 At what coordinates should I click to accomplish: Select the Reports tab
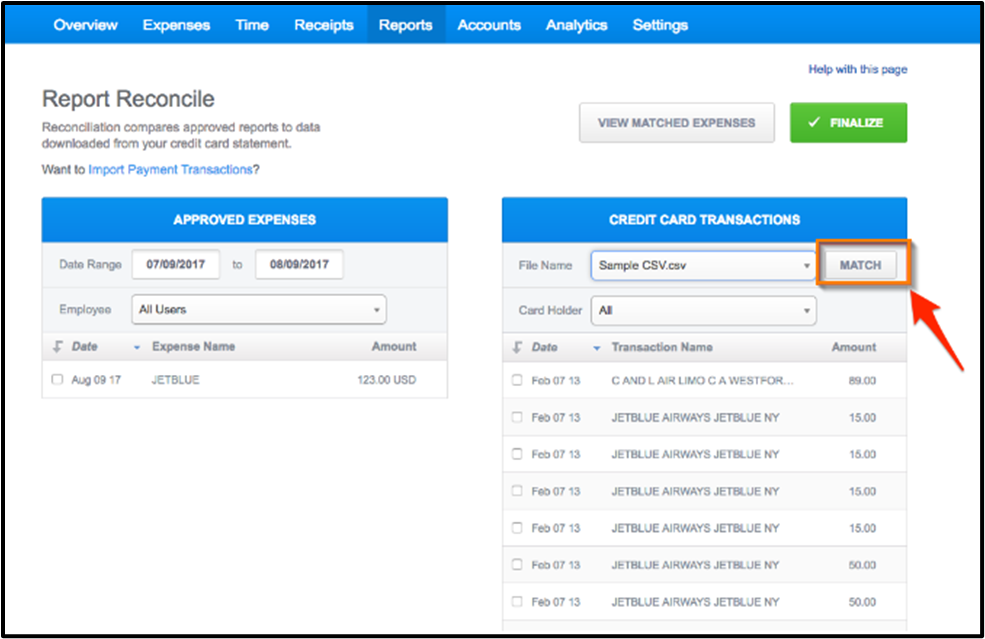click(406, 25)
